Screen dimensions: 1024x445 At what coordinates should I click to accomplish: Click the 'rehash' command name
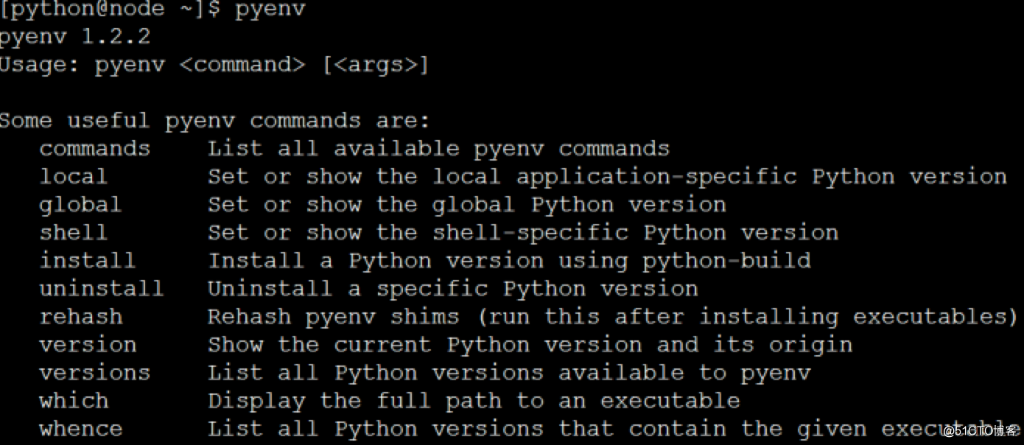(80, 317)
